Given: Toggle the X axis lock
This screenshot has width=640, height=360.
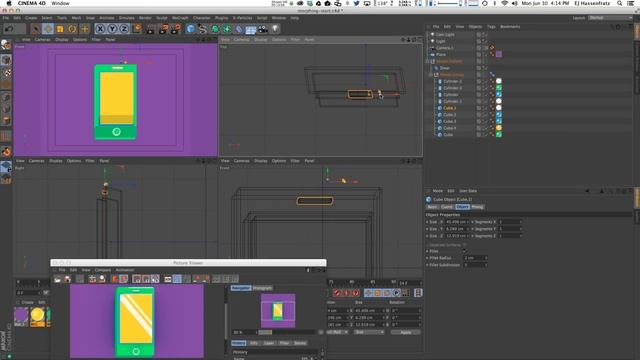Looking at the screenshot, I should [x=100, y=29].
